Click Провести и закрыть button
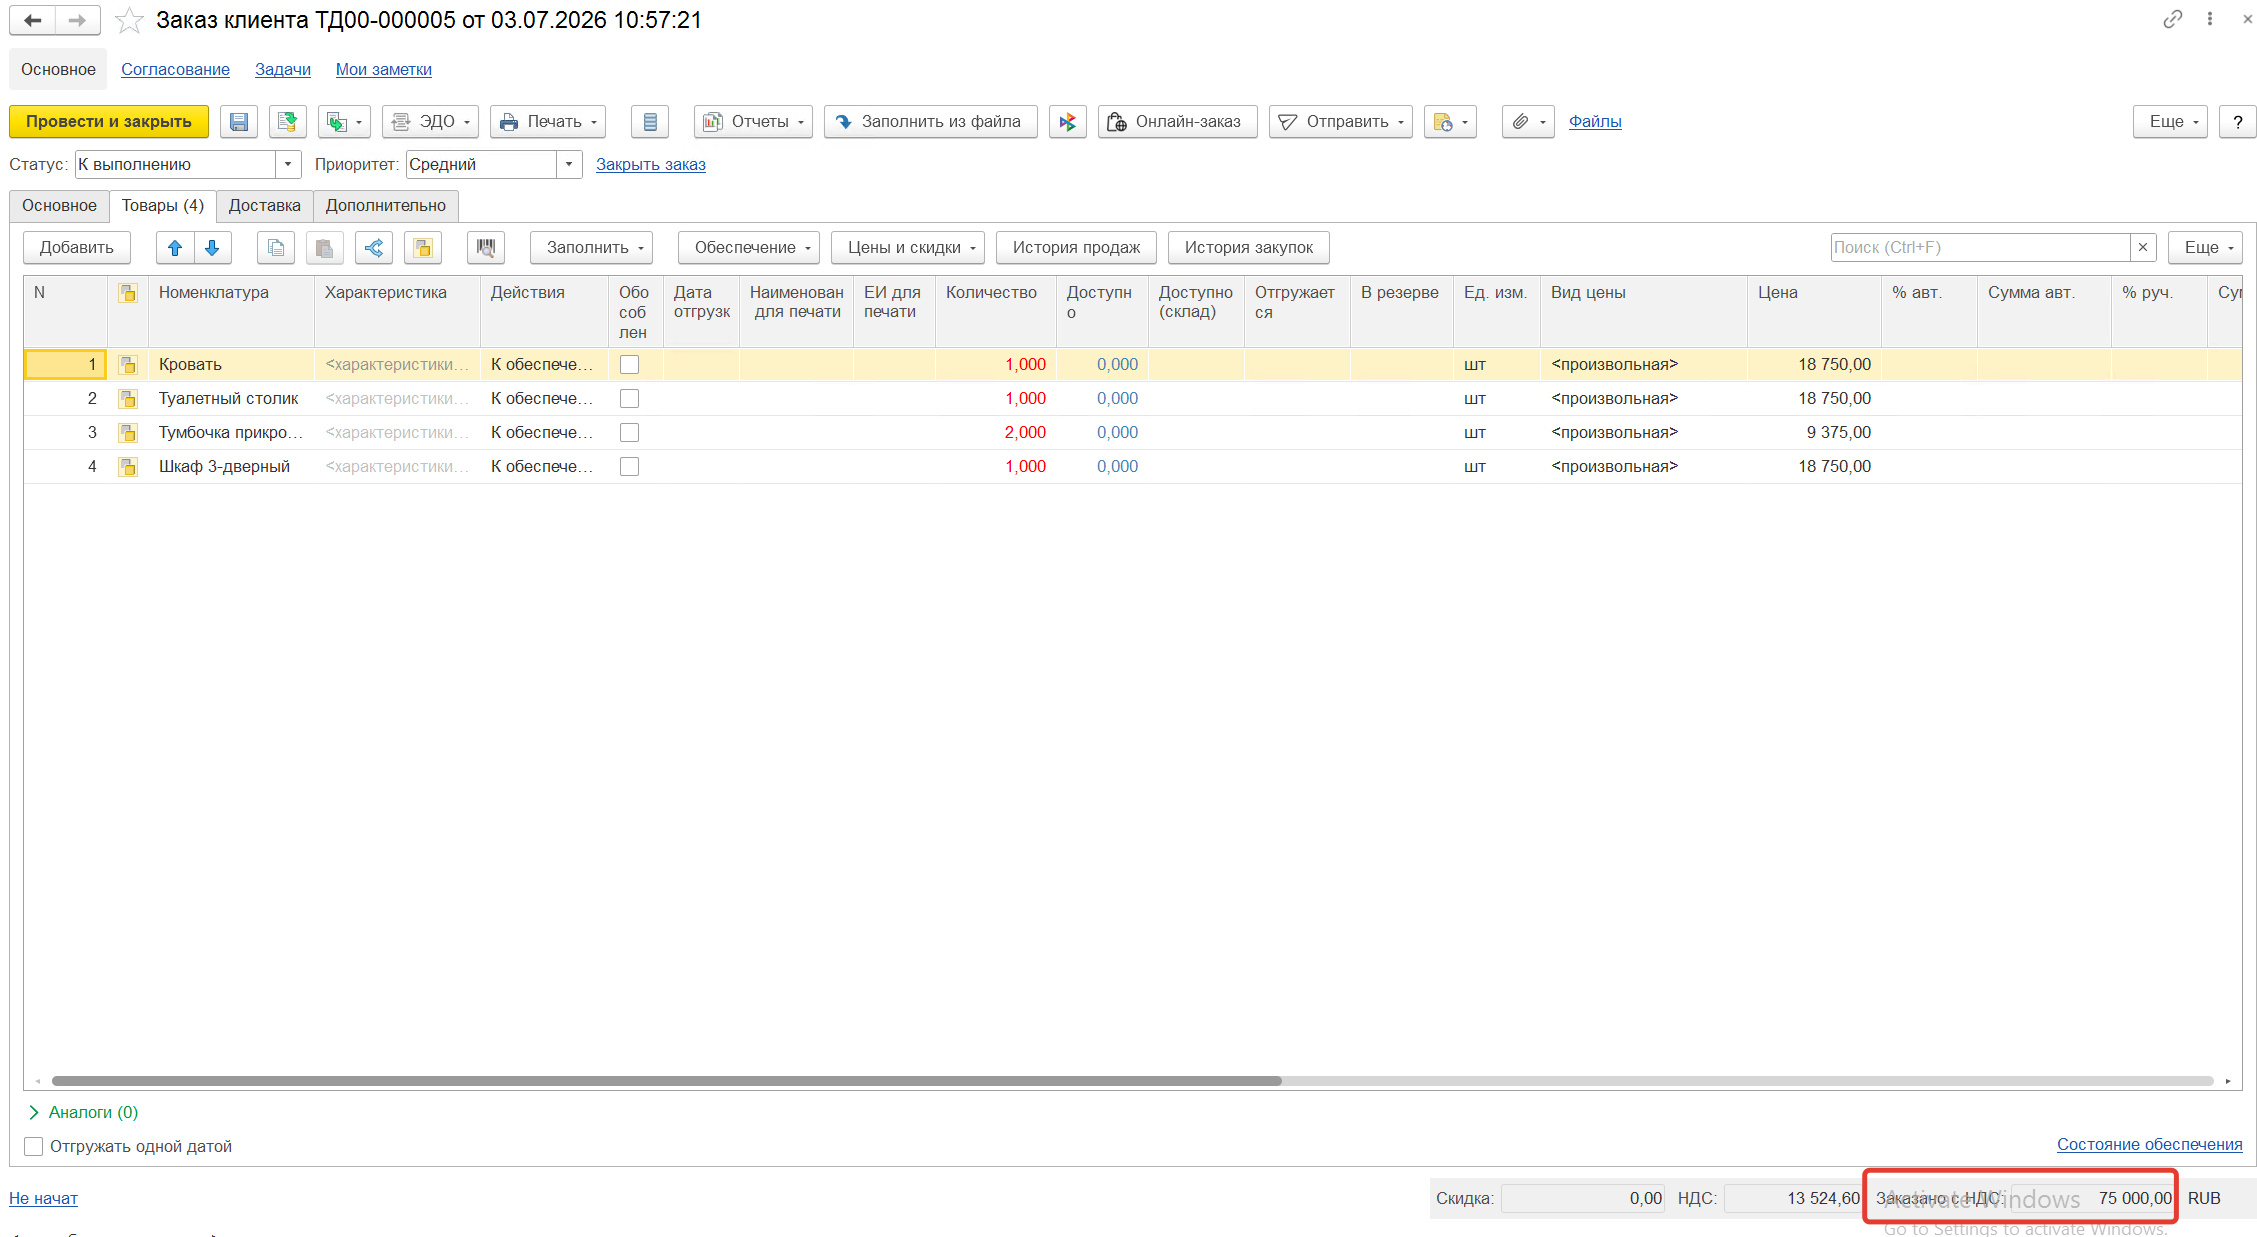The image size is (2257, 1237). tap(109, 122)
